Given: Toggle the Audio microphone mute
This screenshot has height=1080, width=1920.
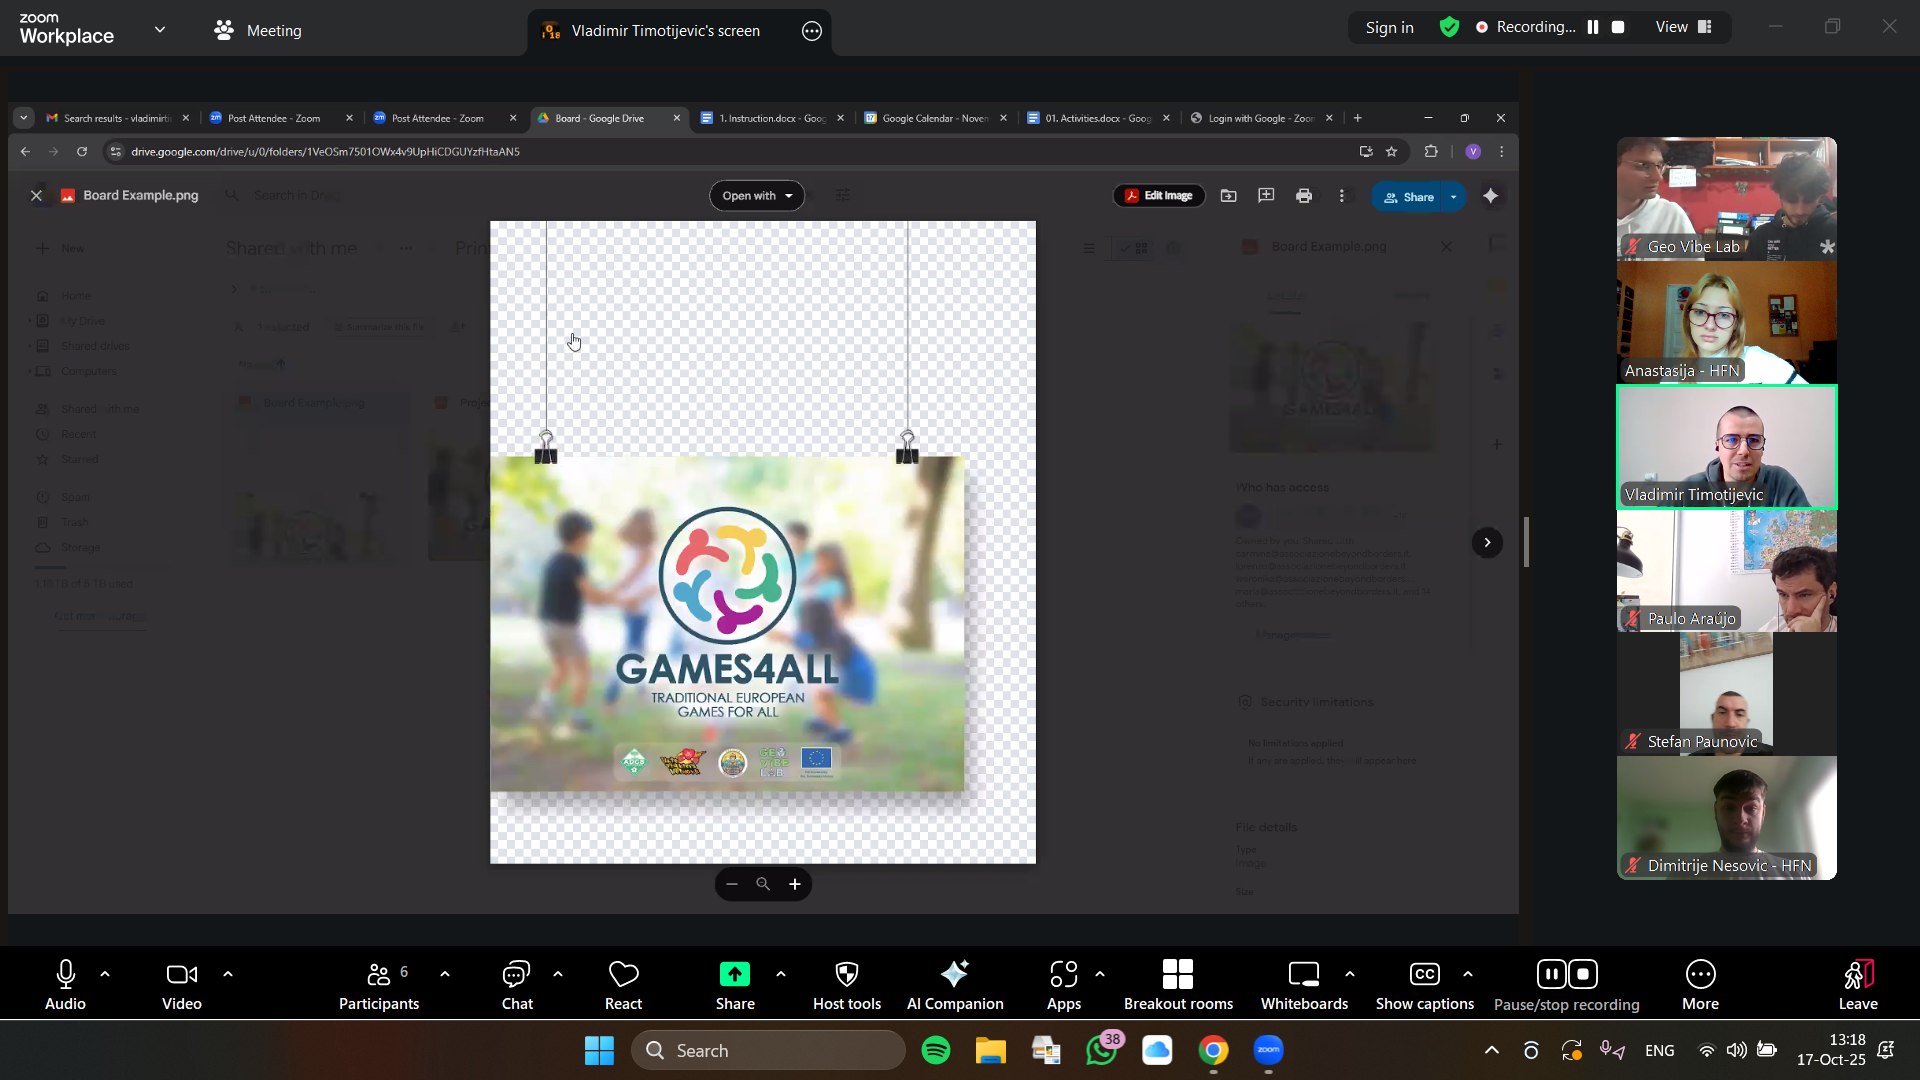Looking at the screenshot, I should pyautogui.click(x=65, y=985).
